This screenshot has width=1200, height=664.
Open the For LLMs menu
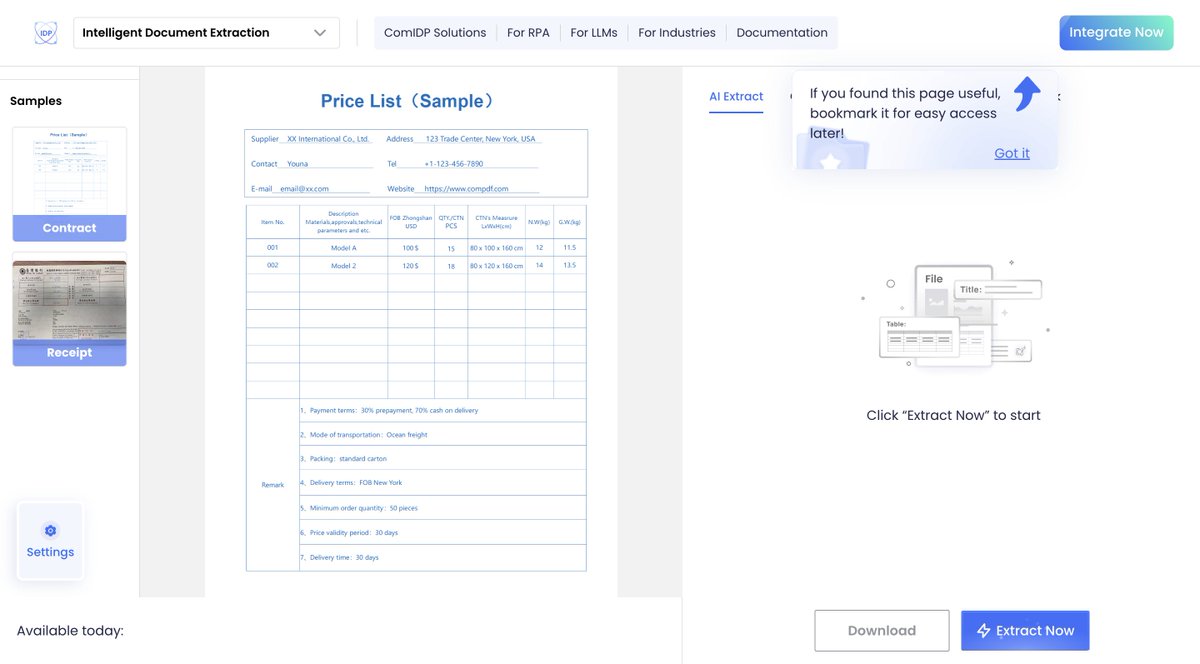tap(594, 33)
